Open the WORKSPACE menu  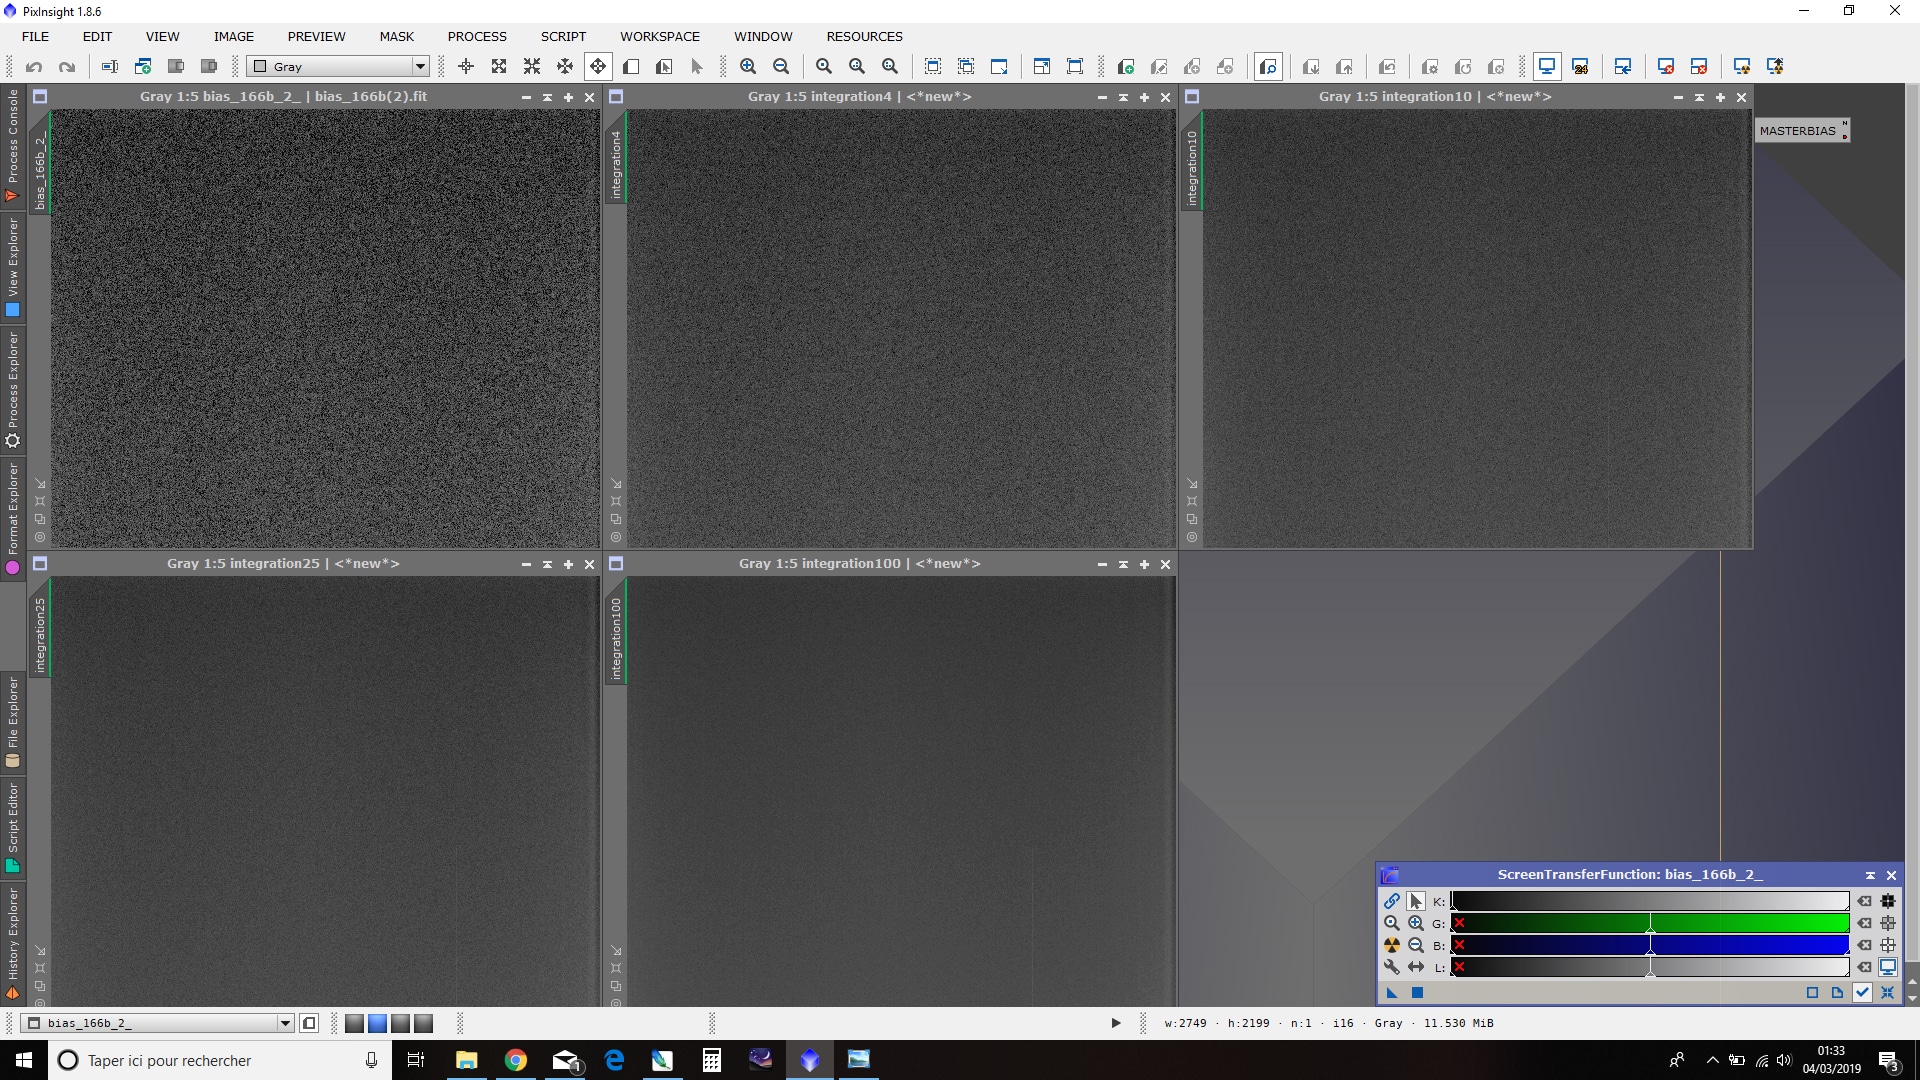pyautogui.click(x=660, y=36)
